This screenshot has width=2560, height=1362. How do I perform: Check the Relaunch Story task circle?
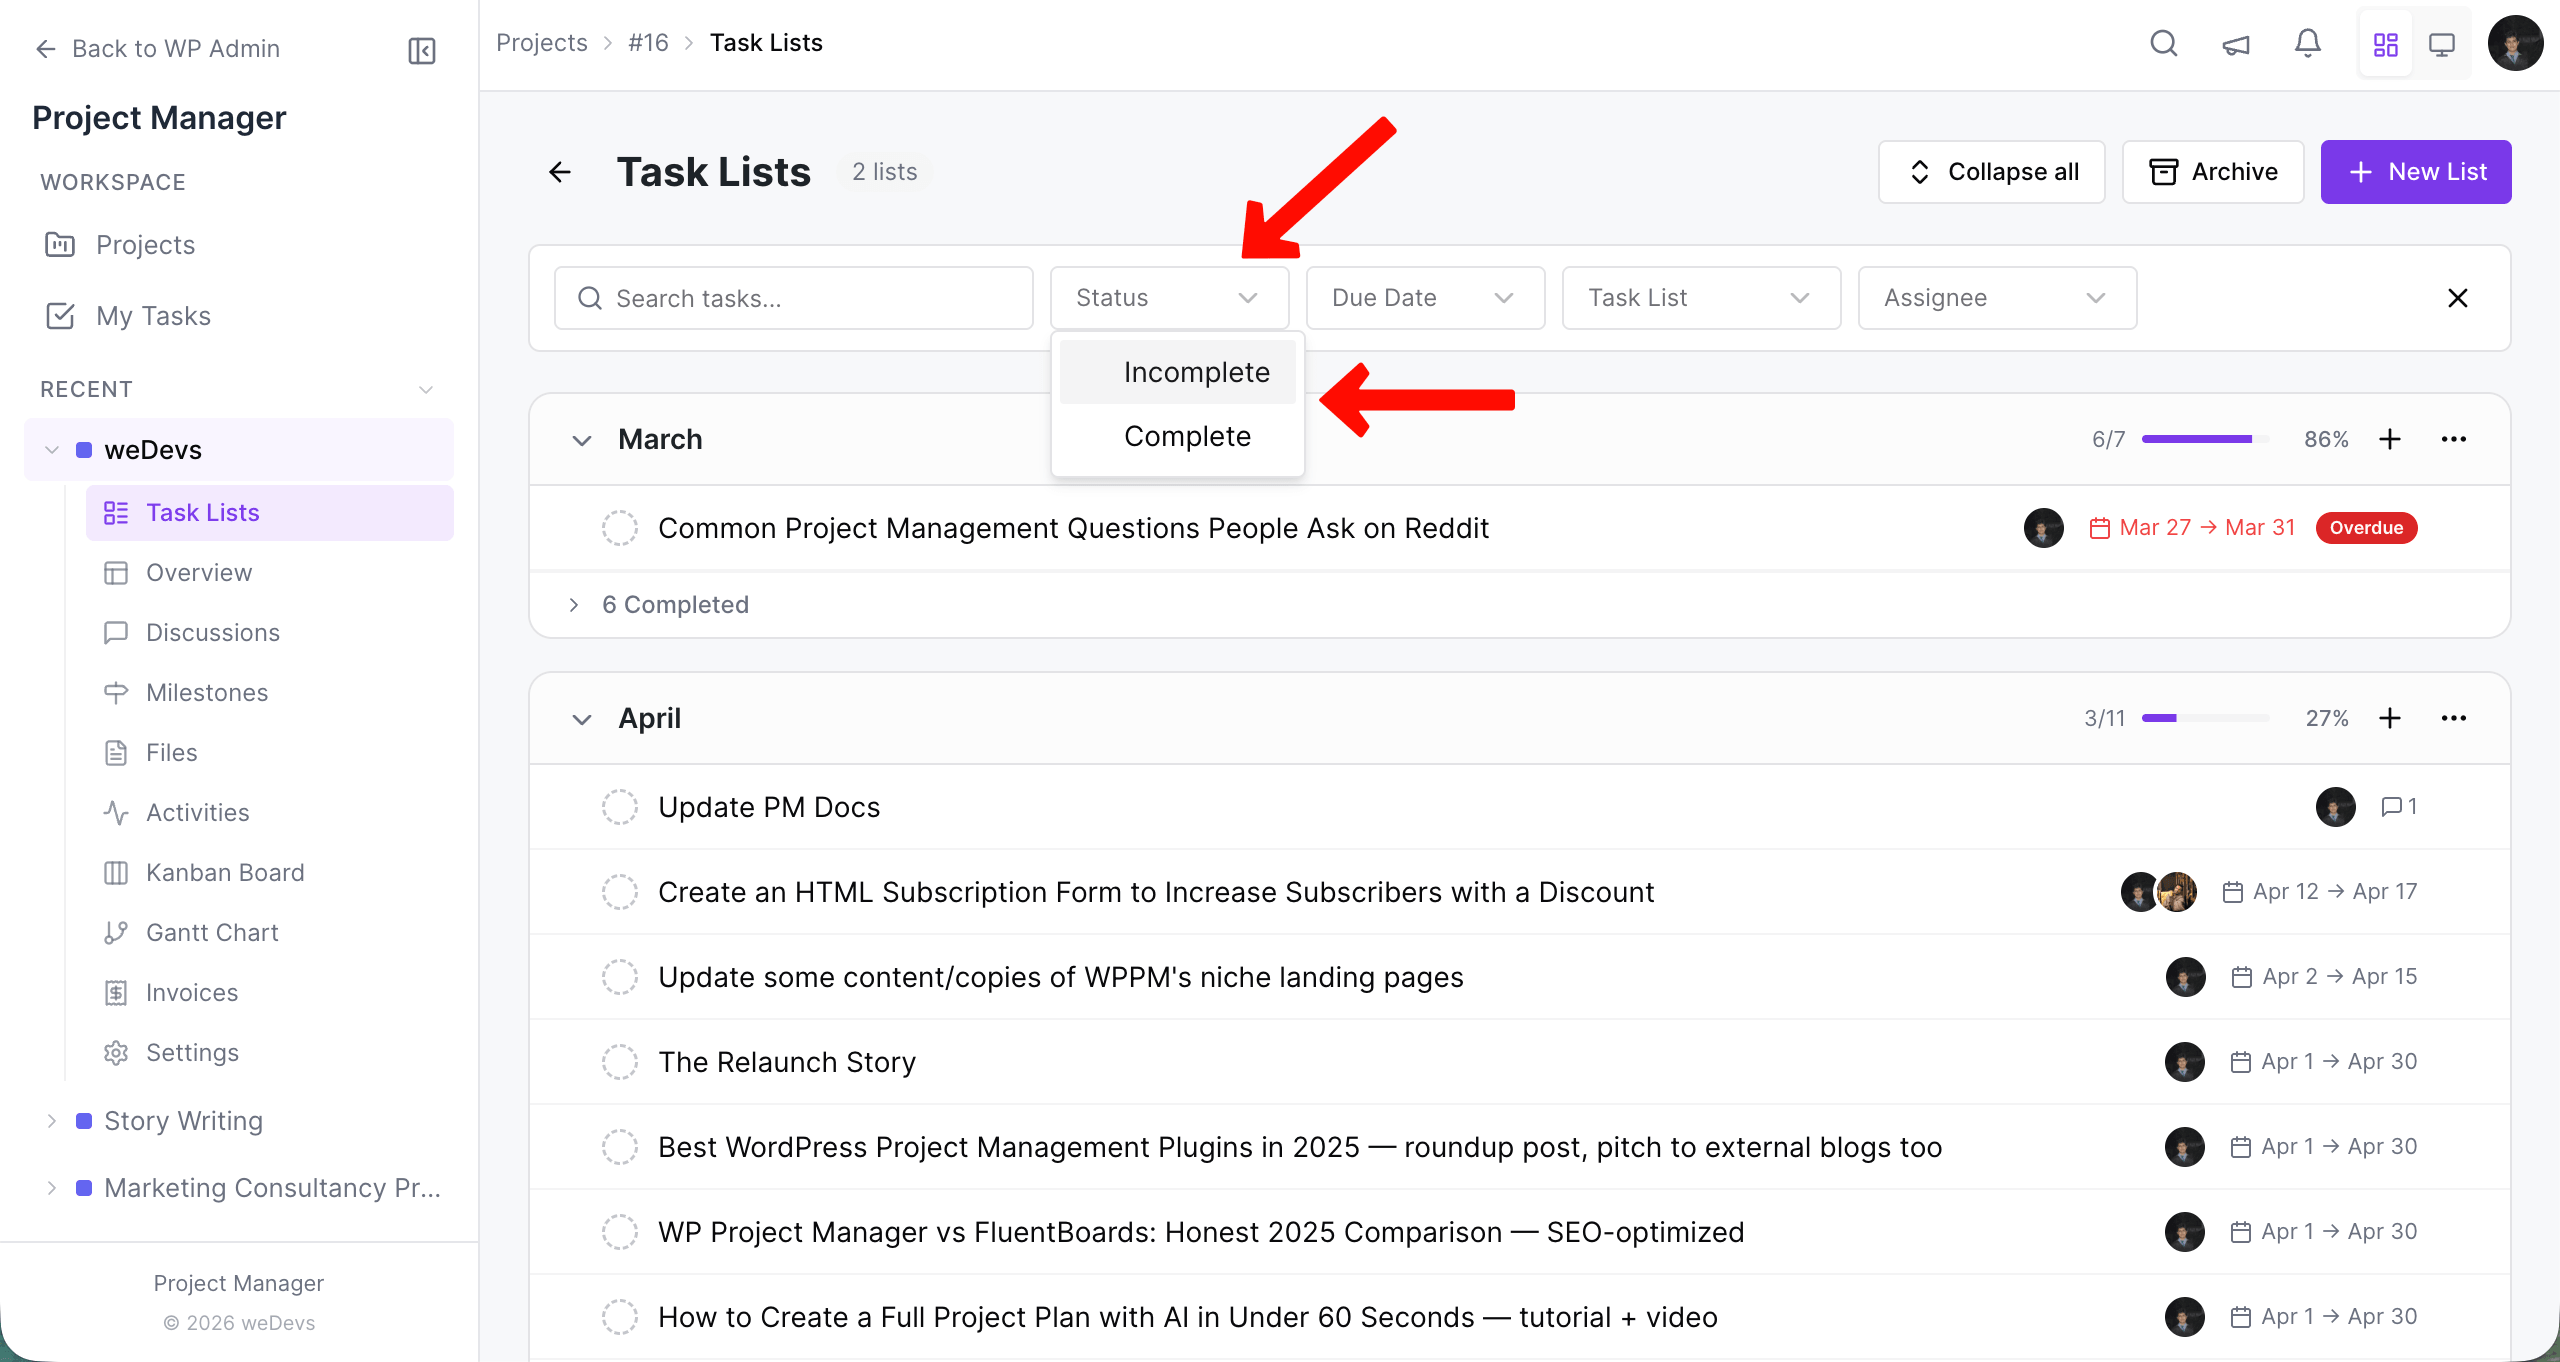pyautogui.click(x=620, y=1061)
